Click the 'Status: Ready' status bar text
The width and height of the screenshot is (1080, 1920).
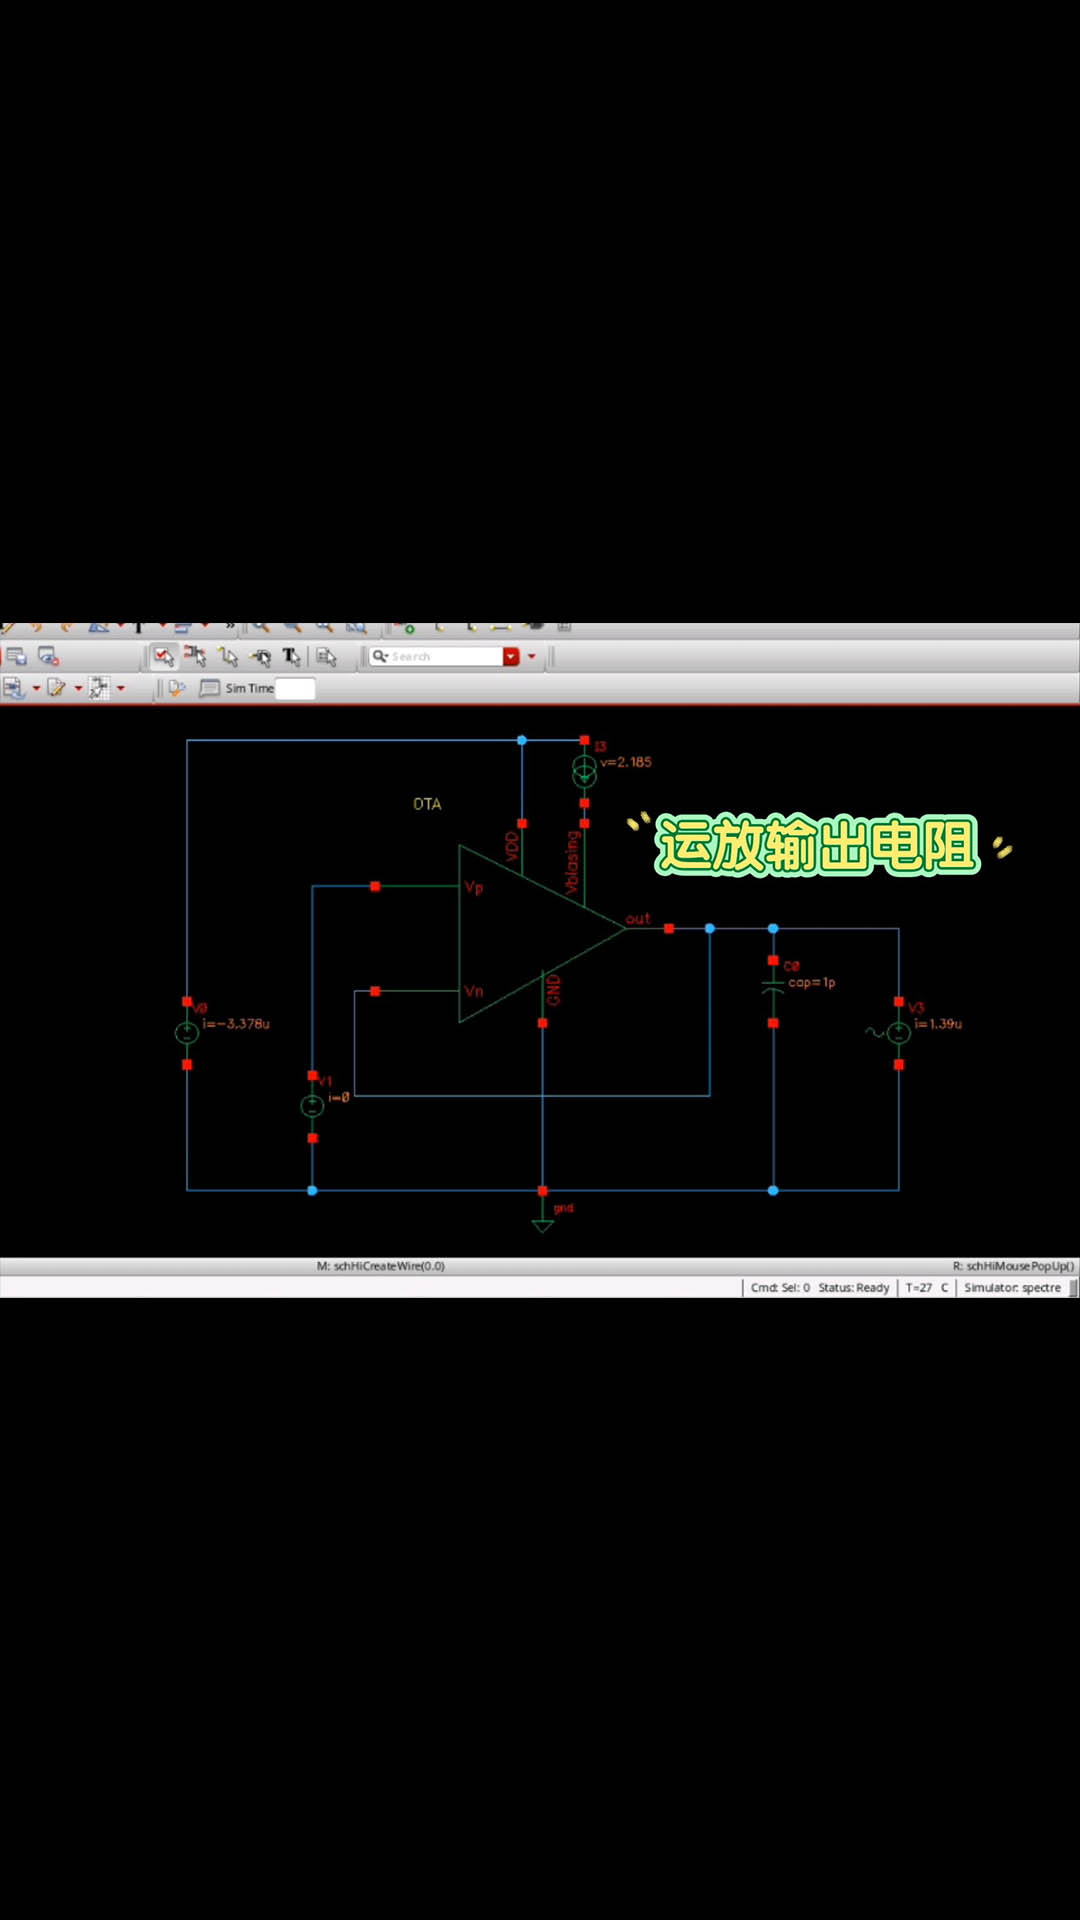[854, 1288]
